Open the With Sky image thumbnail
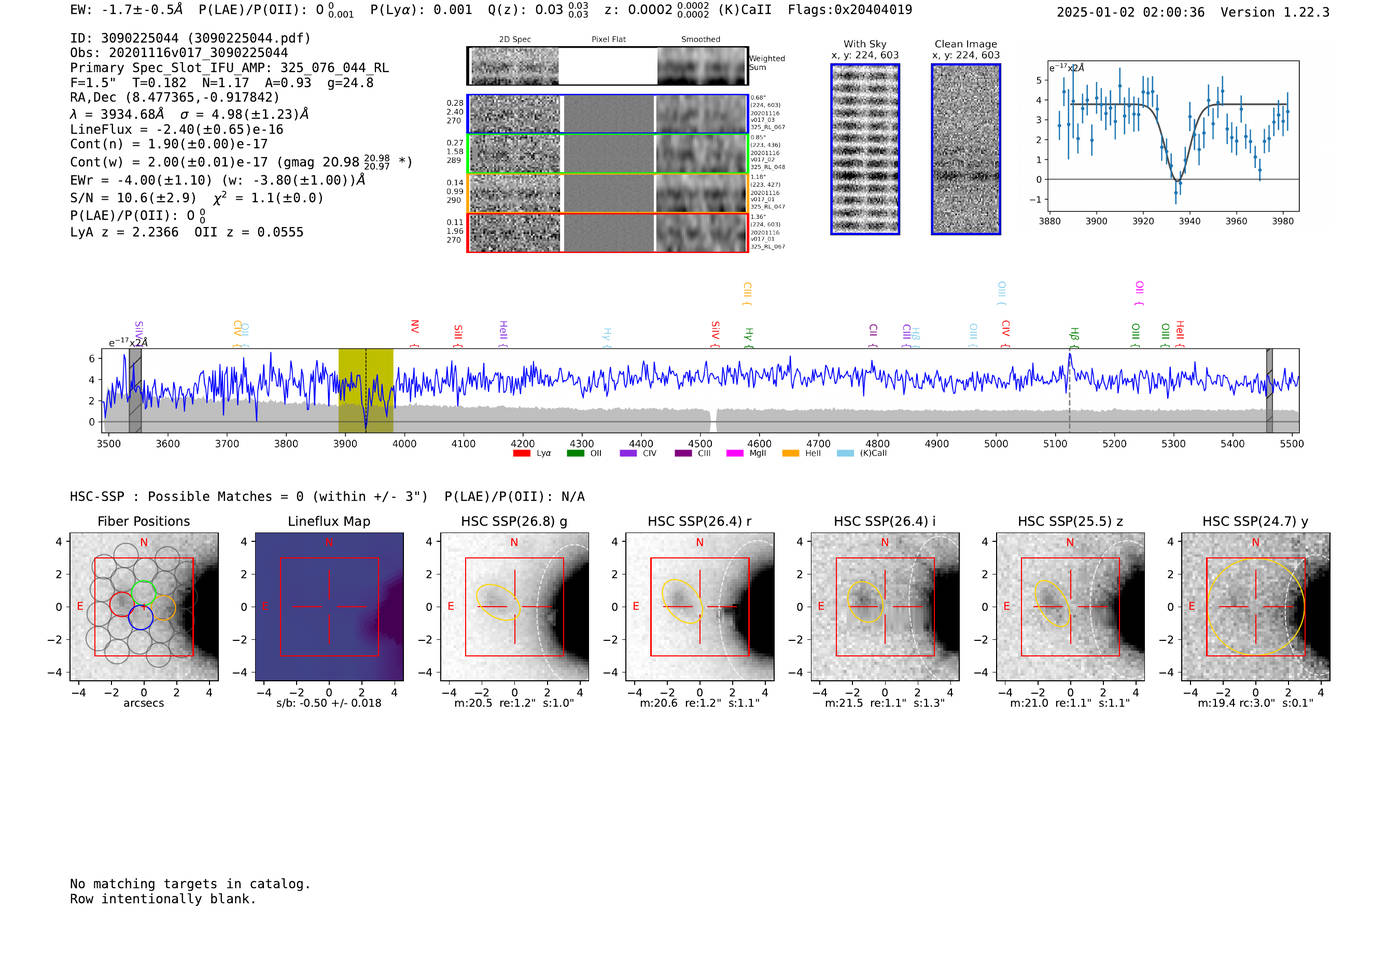 click(865, 149)
